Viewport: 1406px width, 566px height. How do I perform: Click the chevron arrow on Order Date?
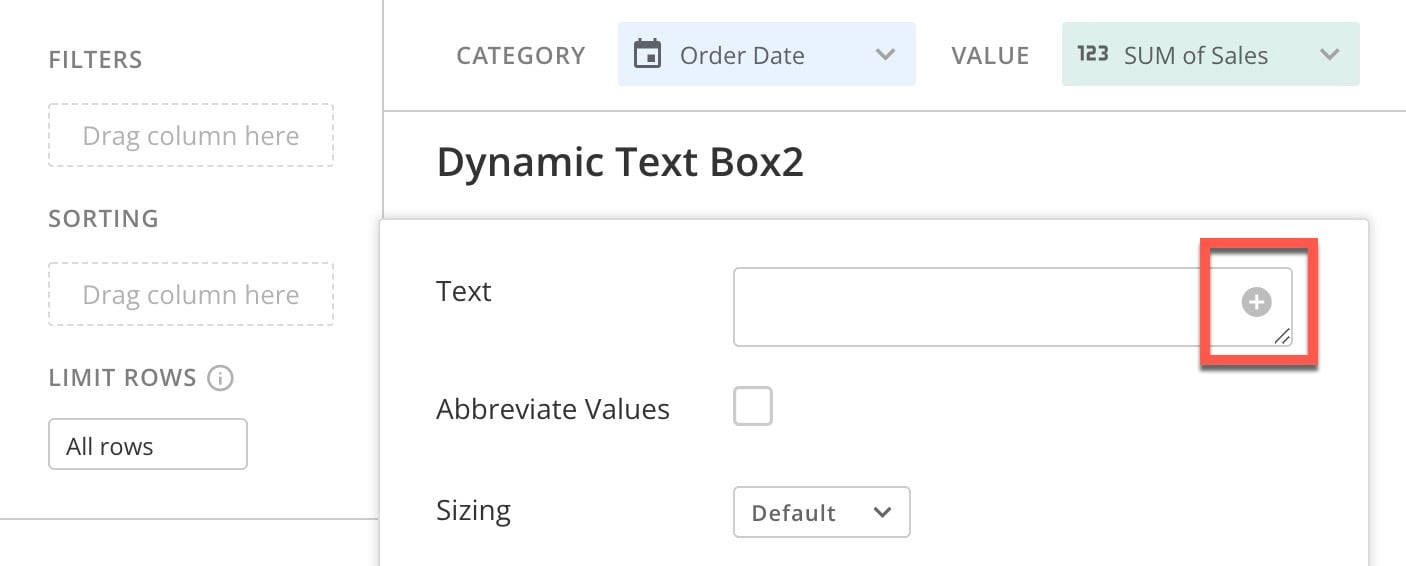(x=885, y=55)
